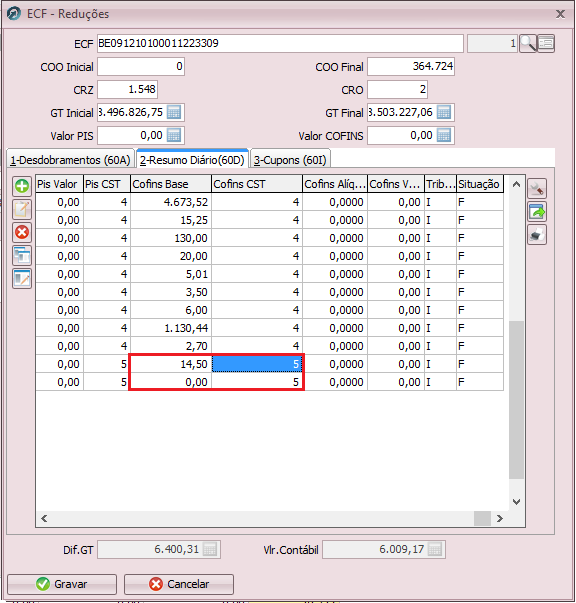Click the Gravar button
Screen dimensions: 576x603
(x=62, y=584)
